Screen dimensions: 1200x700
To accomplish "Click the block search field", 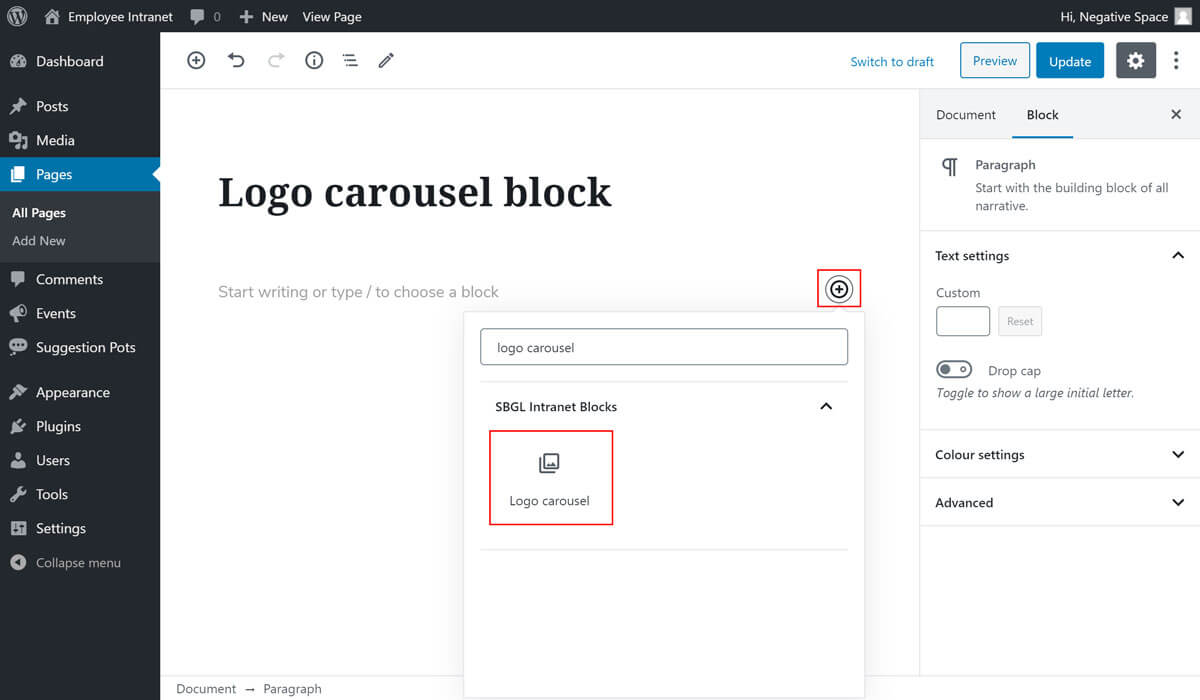I will (664, 348).
